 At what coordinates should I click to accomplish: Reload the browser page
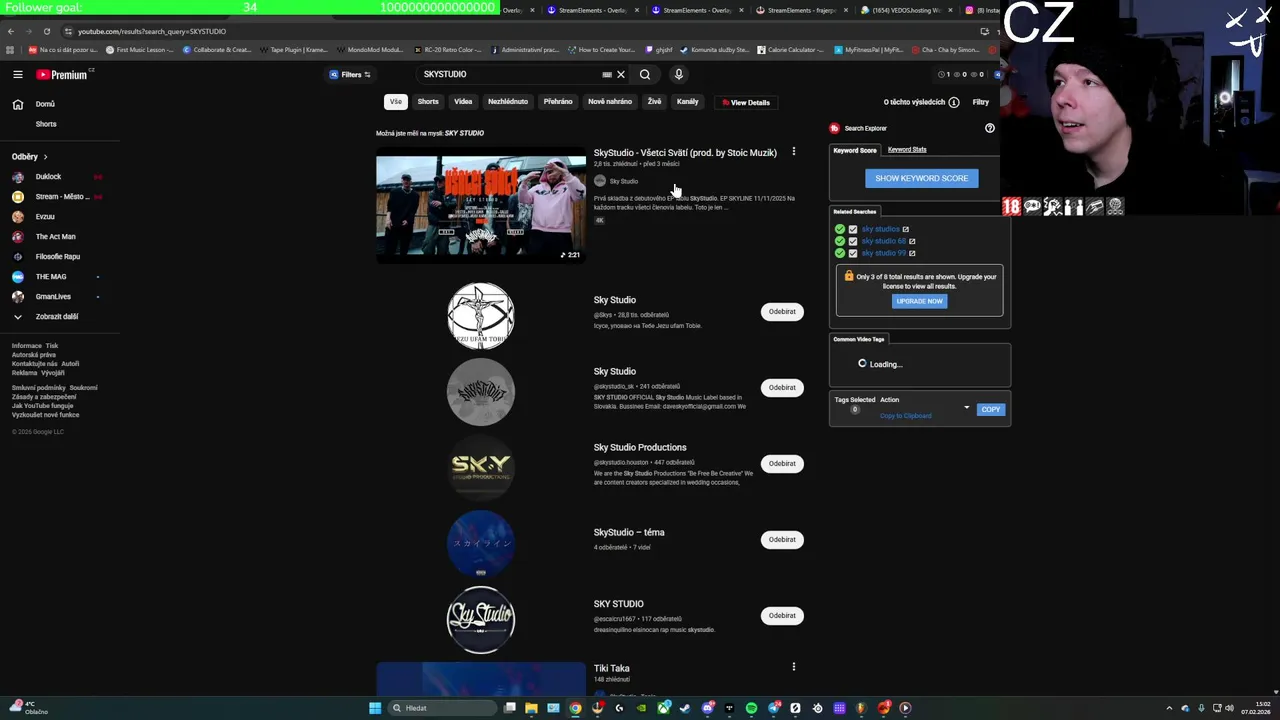coord(46,31)
